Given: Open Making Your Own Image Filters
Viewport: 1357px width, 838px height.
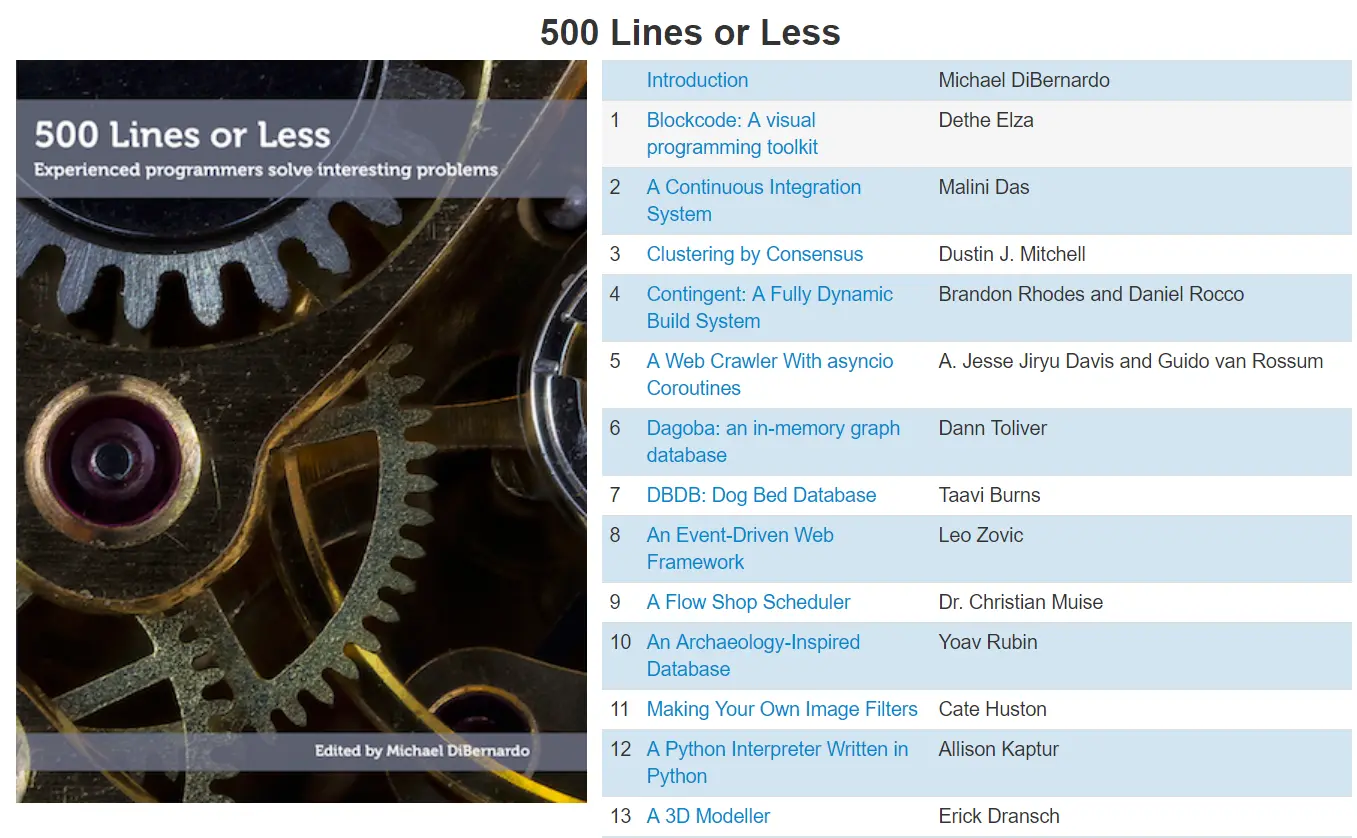Looking at the screenshot, I should 782,709.
